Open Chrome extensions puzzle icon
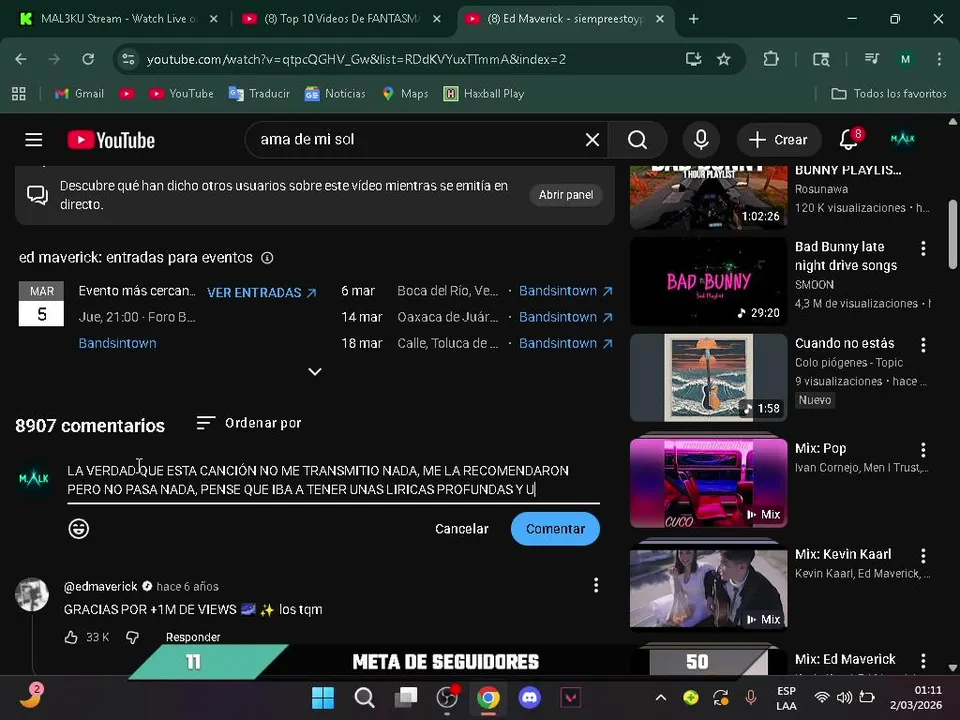This screenshot has width=960, height=720. coord(771,59)
